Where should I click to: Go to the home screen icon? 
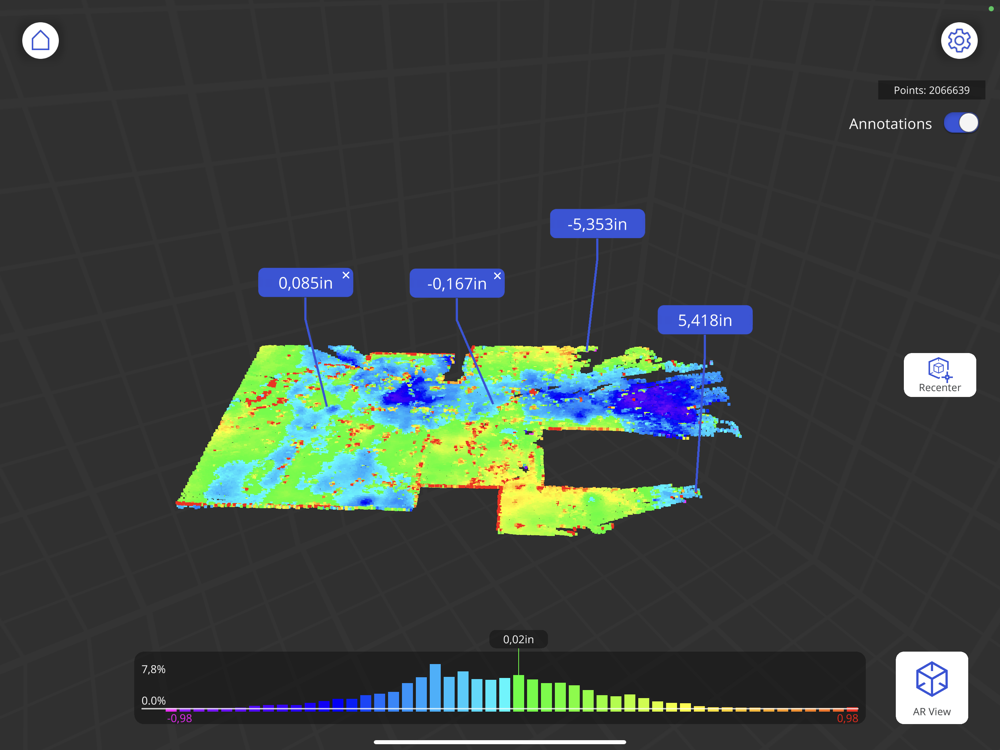pos(41,41)
